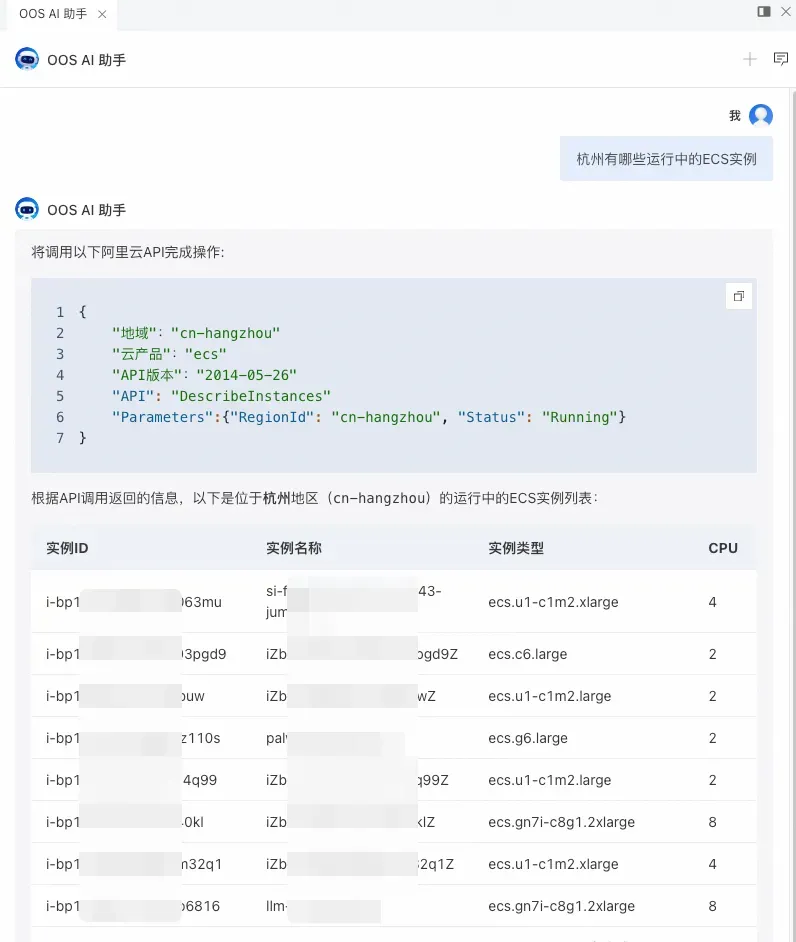Image resolution: width=796 pixels, height=942 pixels.
Task: Click ecs.u1-c1m2.xlarge in the 63mu row
Action: click(x=553, y=602)
